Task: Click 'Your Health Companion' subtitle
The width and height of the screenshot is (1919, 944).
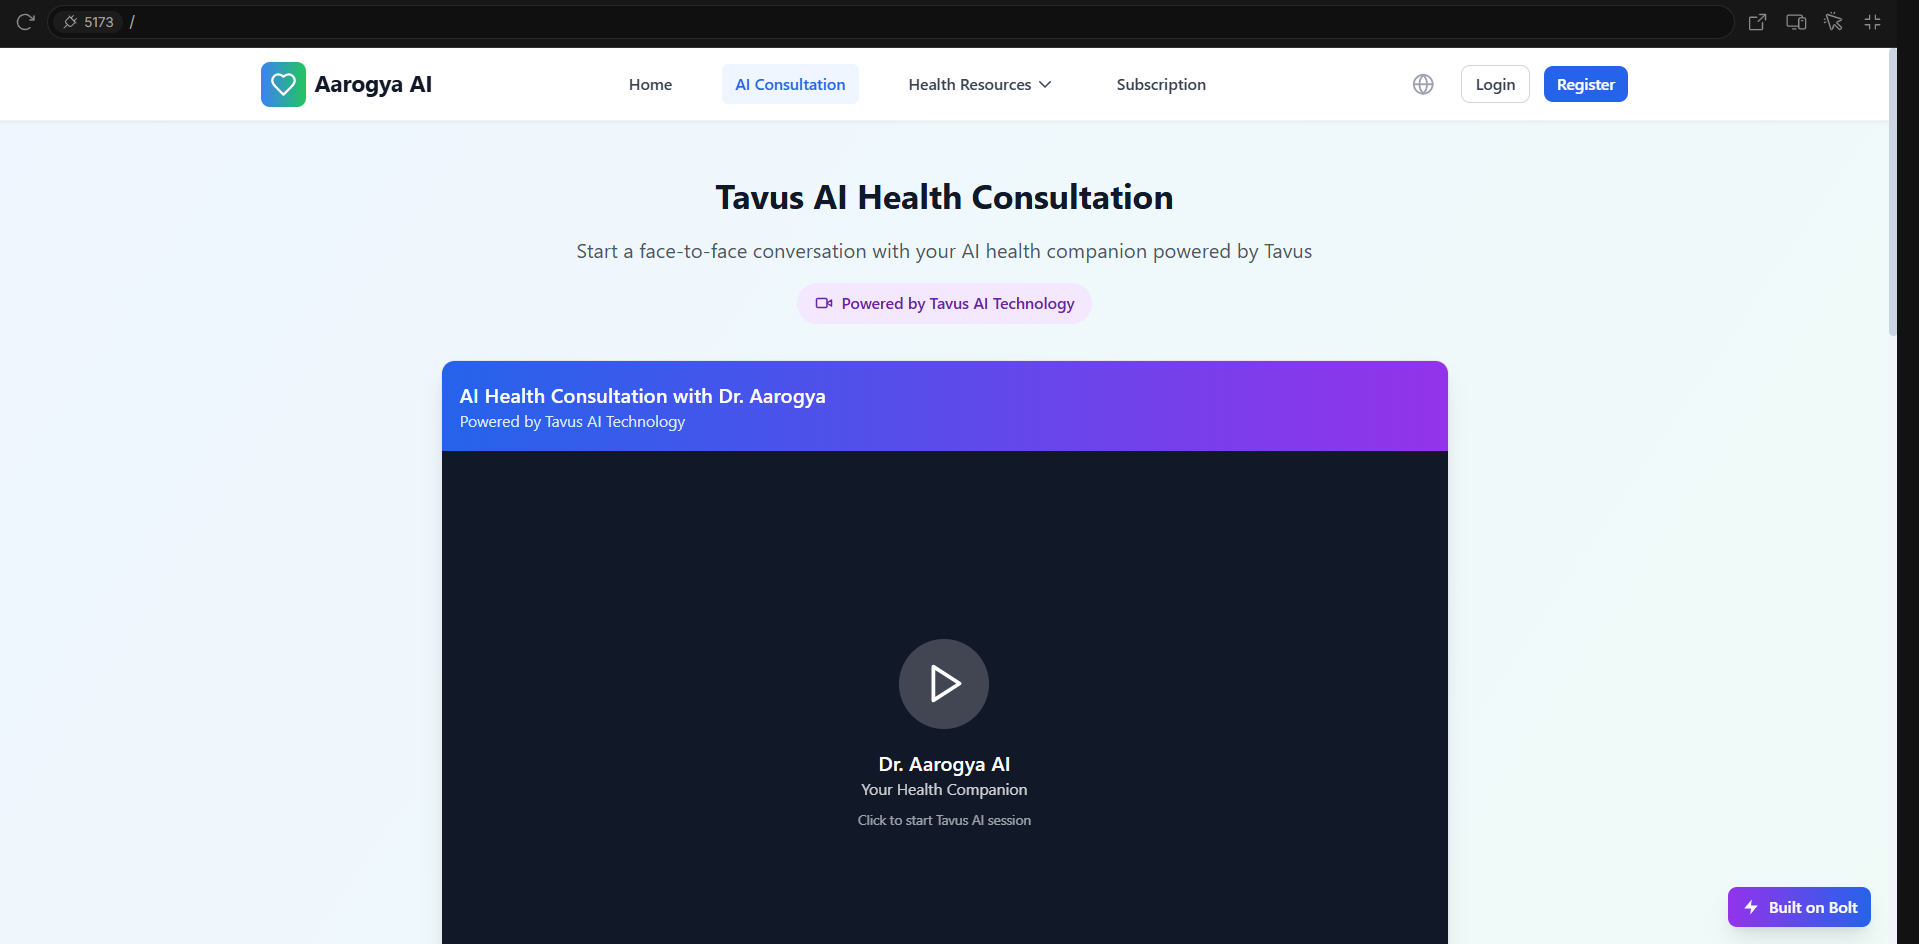Action: pos(944,789)
